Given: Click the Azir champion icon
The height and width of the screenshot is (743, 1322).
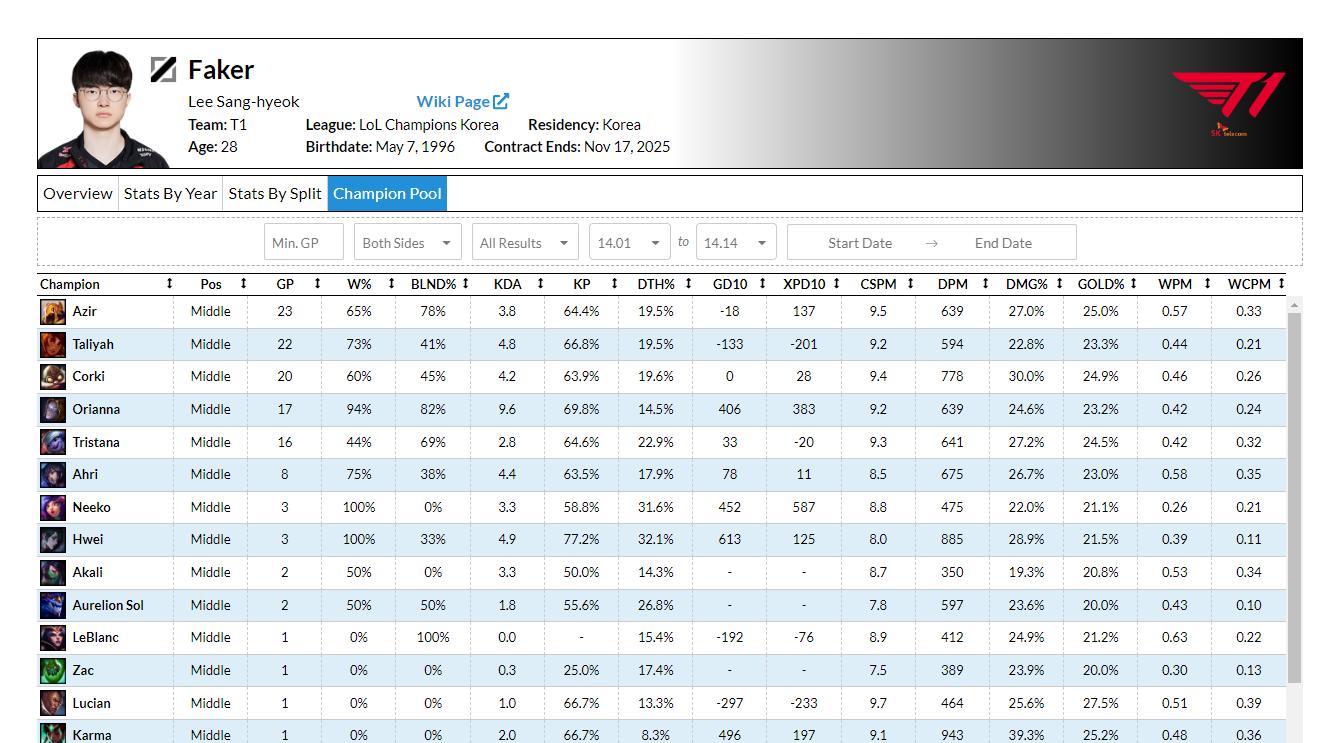Looking at the screenshot, I should coord(53,311).
